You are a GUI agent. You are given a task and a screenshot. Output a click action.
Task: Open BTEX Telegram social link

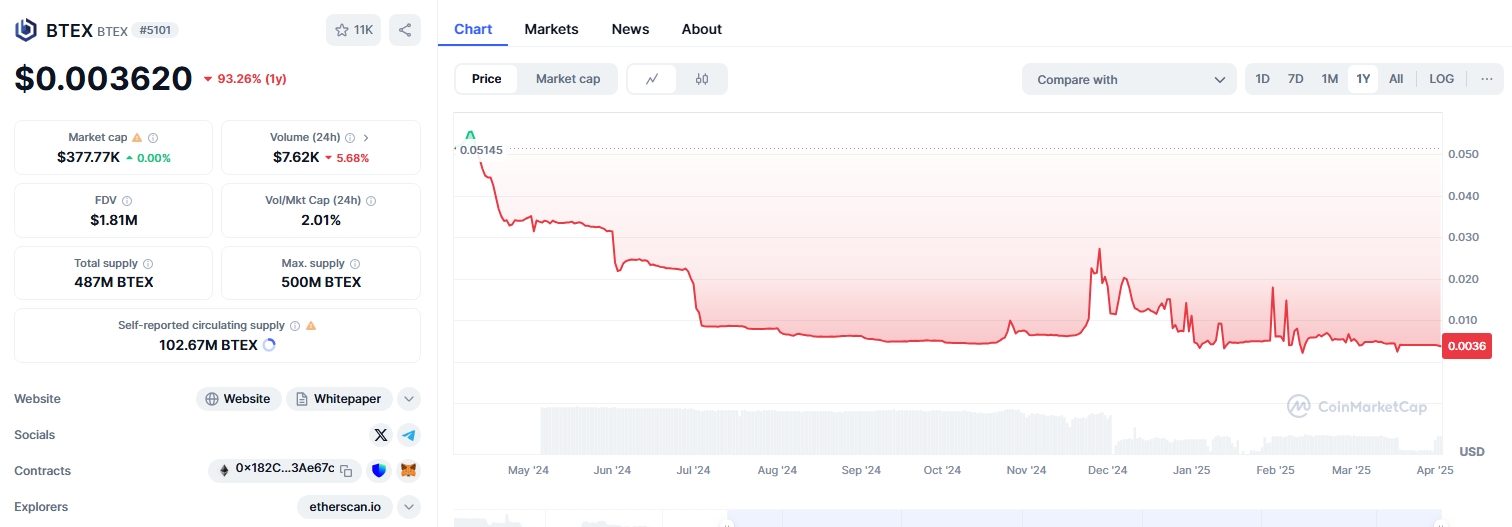coord(409,435)
